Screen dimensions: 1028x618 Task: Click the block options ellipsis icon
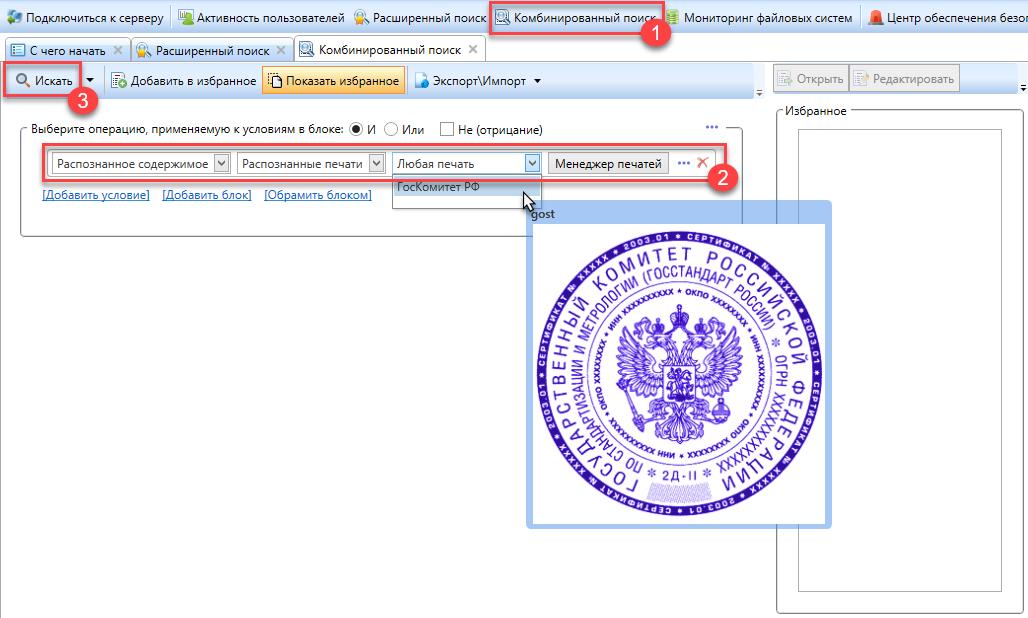712,127
